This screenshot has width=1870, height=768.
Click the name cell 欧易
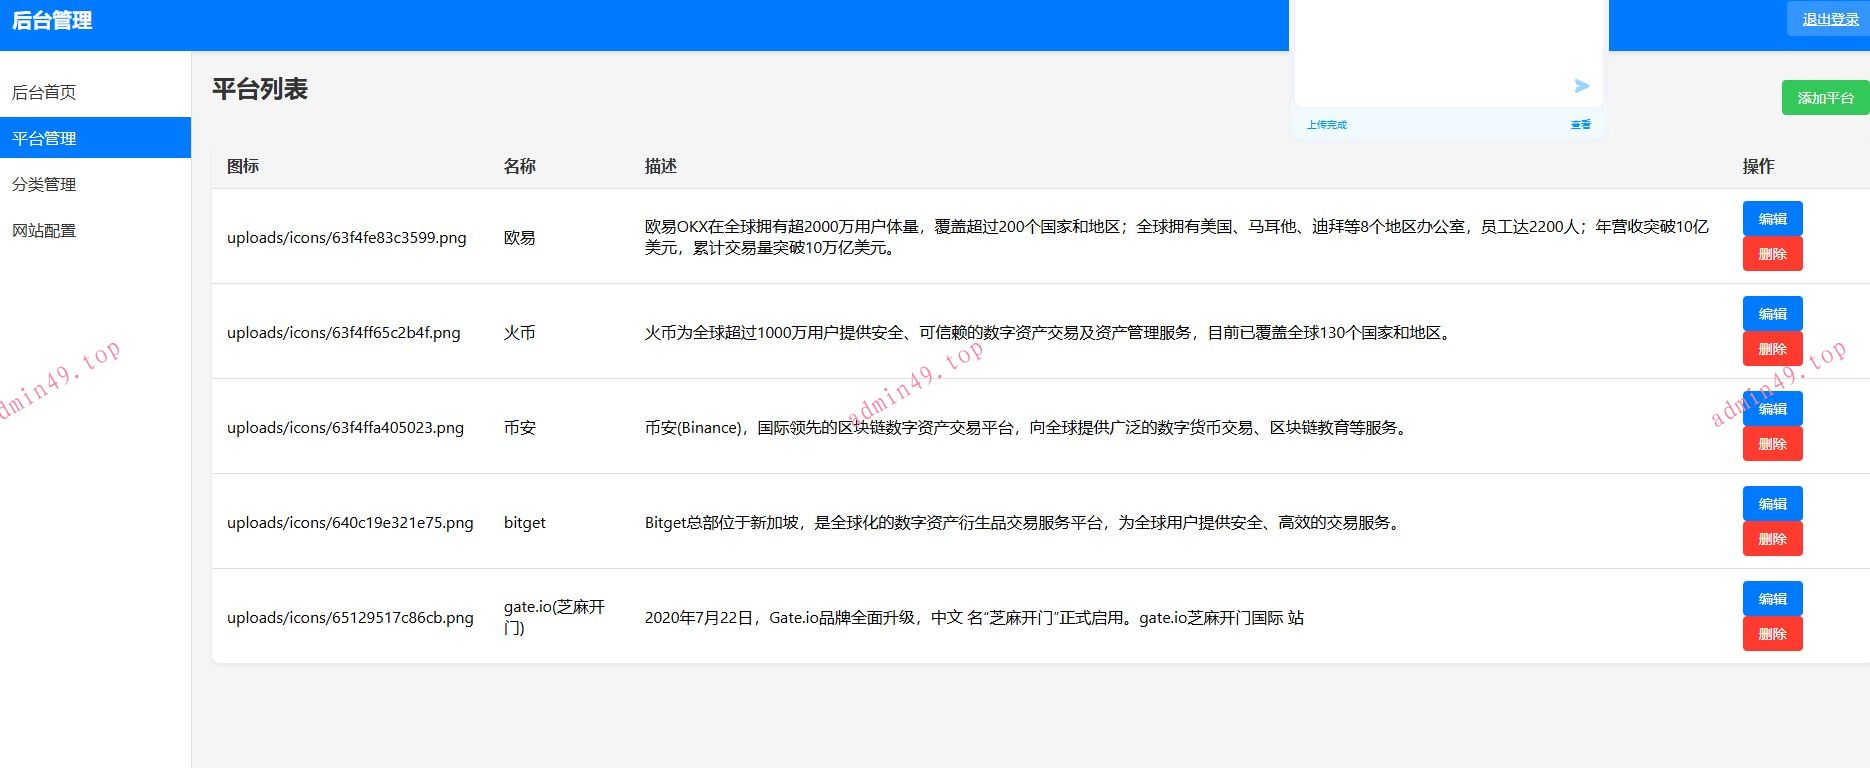[519, 238]
